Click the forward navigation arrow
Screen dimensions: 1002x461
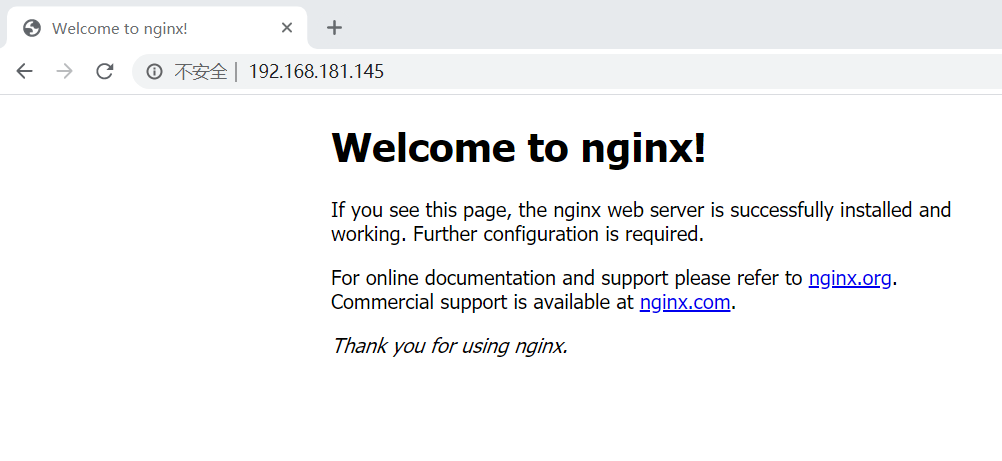tap(65, 71)
